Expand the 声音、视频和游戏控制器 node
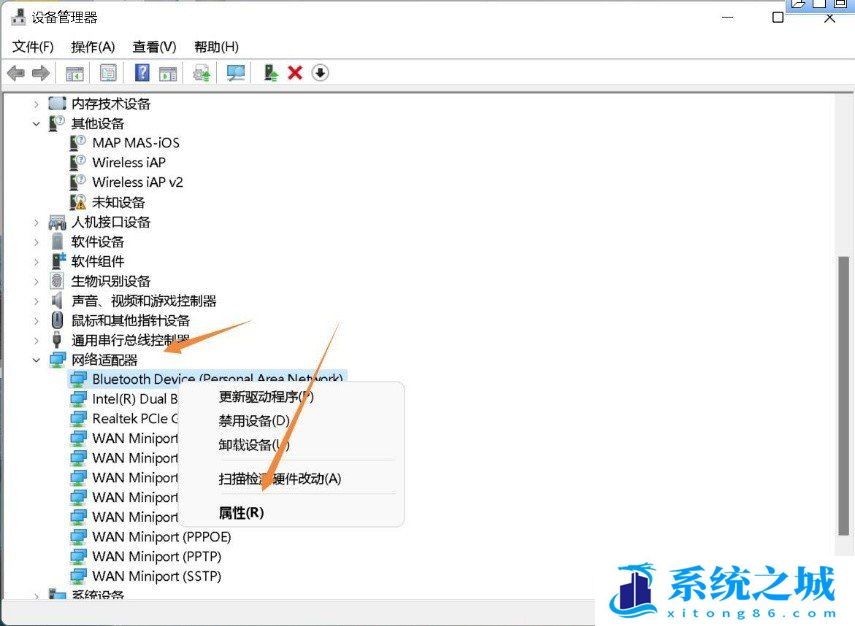 coord(37,301)
